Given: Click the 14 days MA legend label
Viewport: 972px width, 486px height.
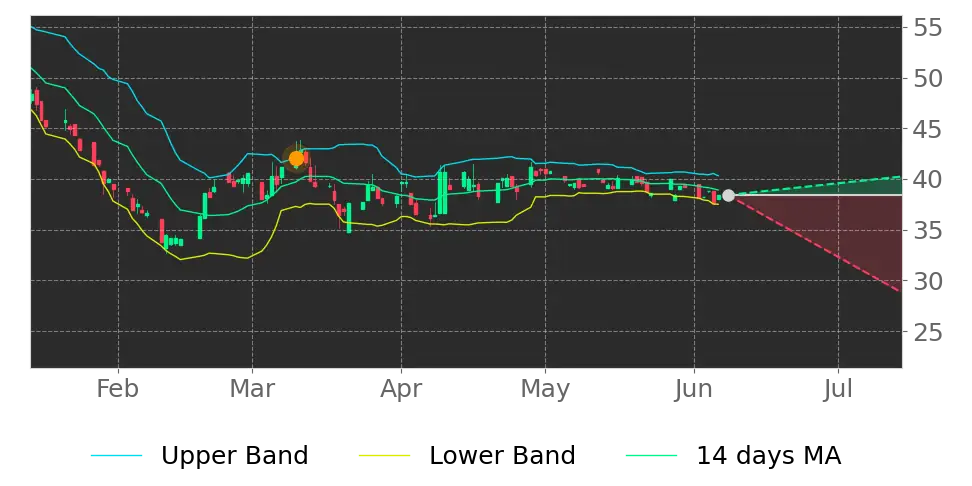Looking at the screenshot, I should (x=769, y=456).
